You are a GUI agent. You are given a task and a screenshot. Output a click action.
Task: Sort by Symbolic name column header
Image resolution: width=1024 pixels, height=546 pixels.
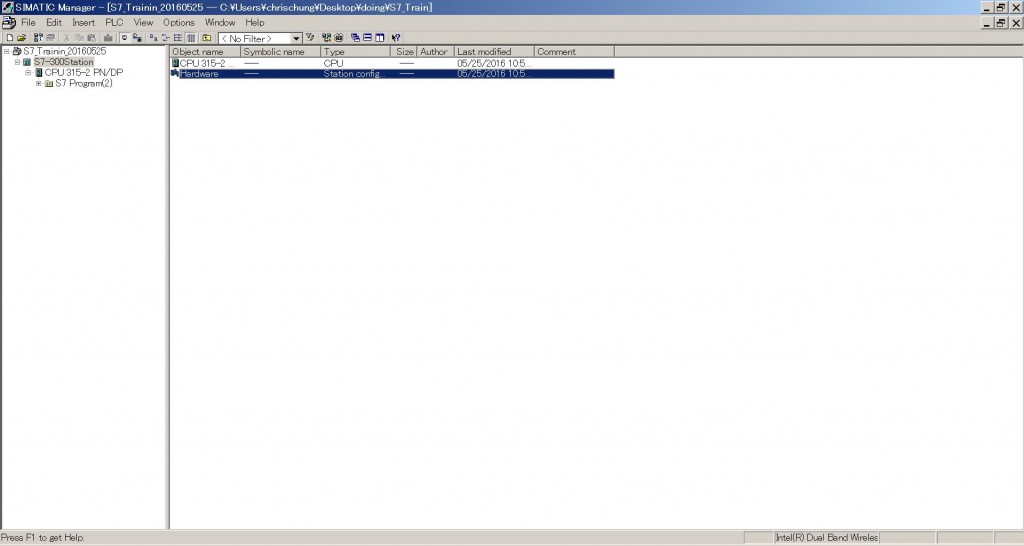click(x=281, y=52)
